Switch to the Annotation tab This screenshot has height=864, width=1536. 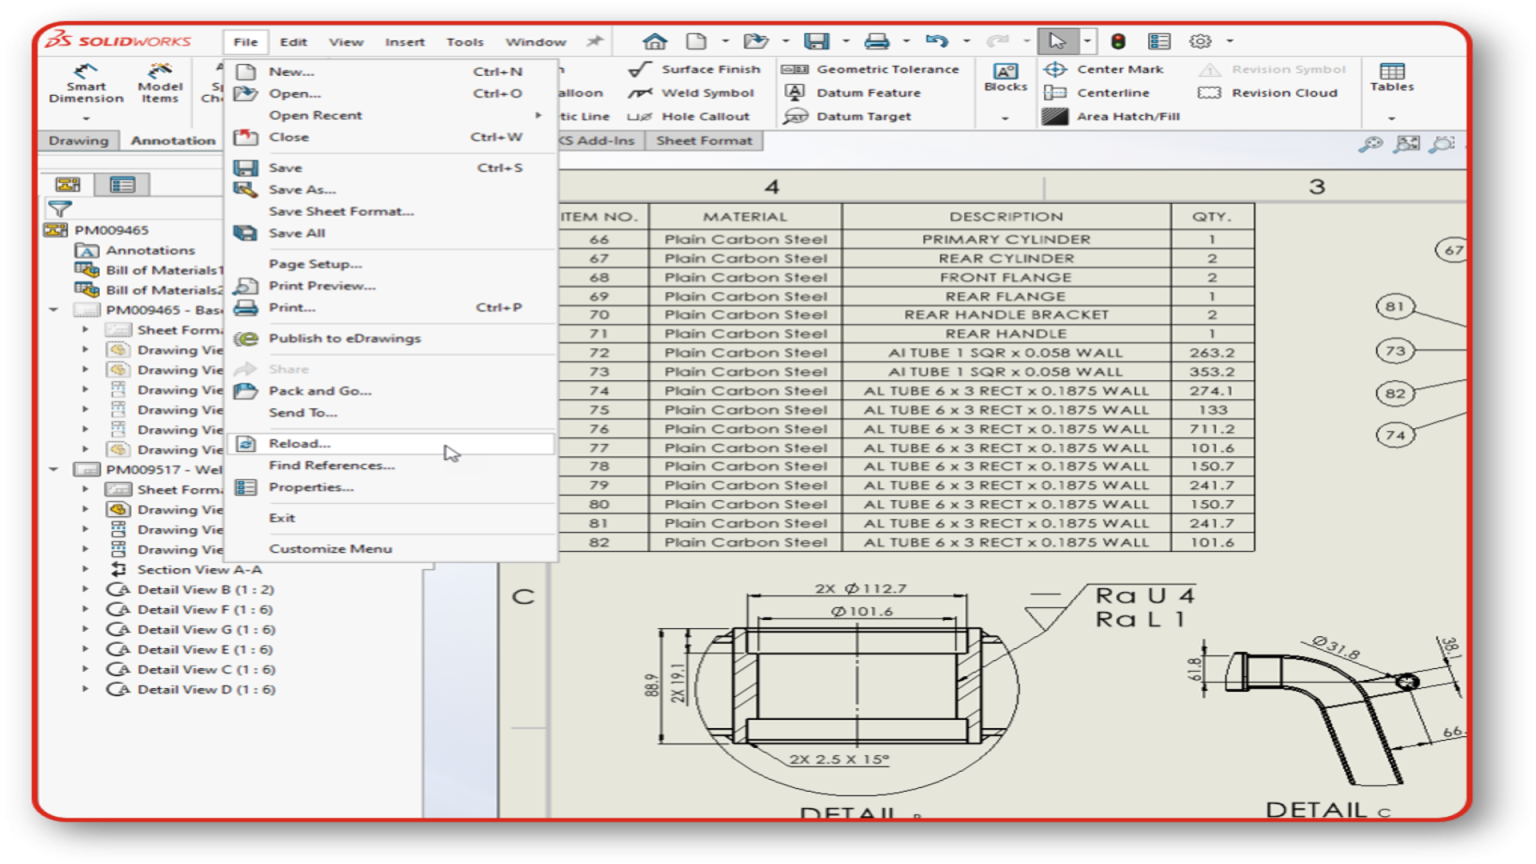tap(172, 140)
